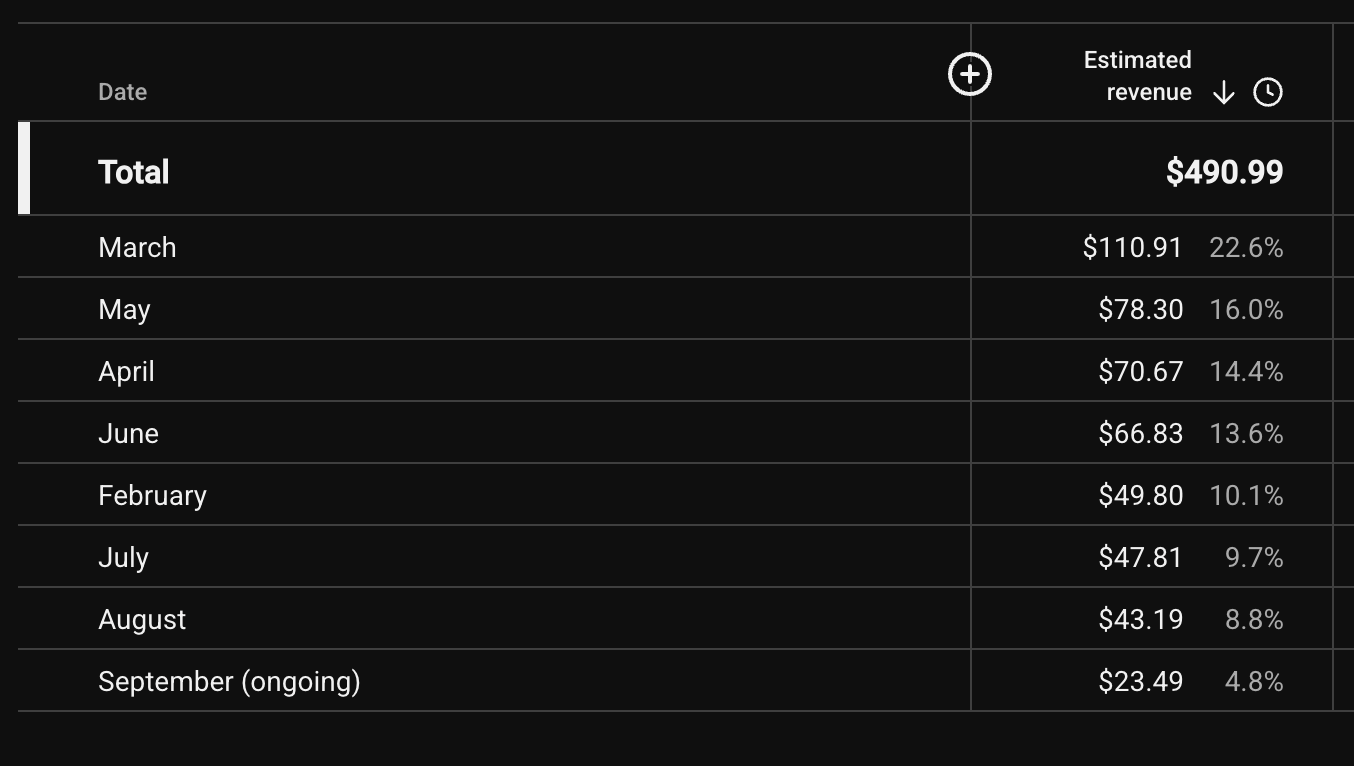This screenshot has height=766, width=1354.
Task: Click the $110.91 March revenue cell
Action: [x=1132, y=247]
